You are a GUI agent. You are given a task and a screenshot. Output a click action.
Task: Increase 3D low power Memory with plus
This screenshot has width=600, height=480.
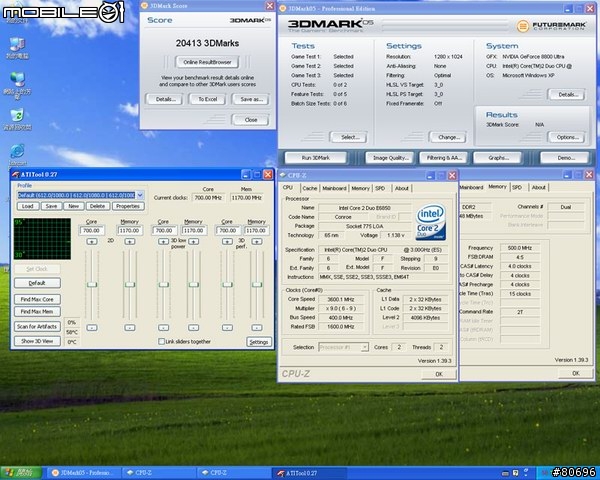194,242
